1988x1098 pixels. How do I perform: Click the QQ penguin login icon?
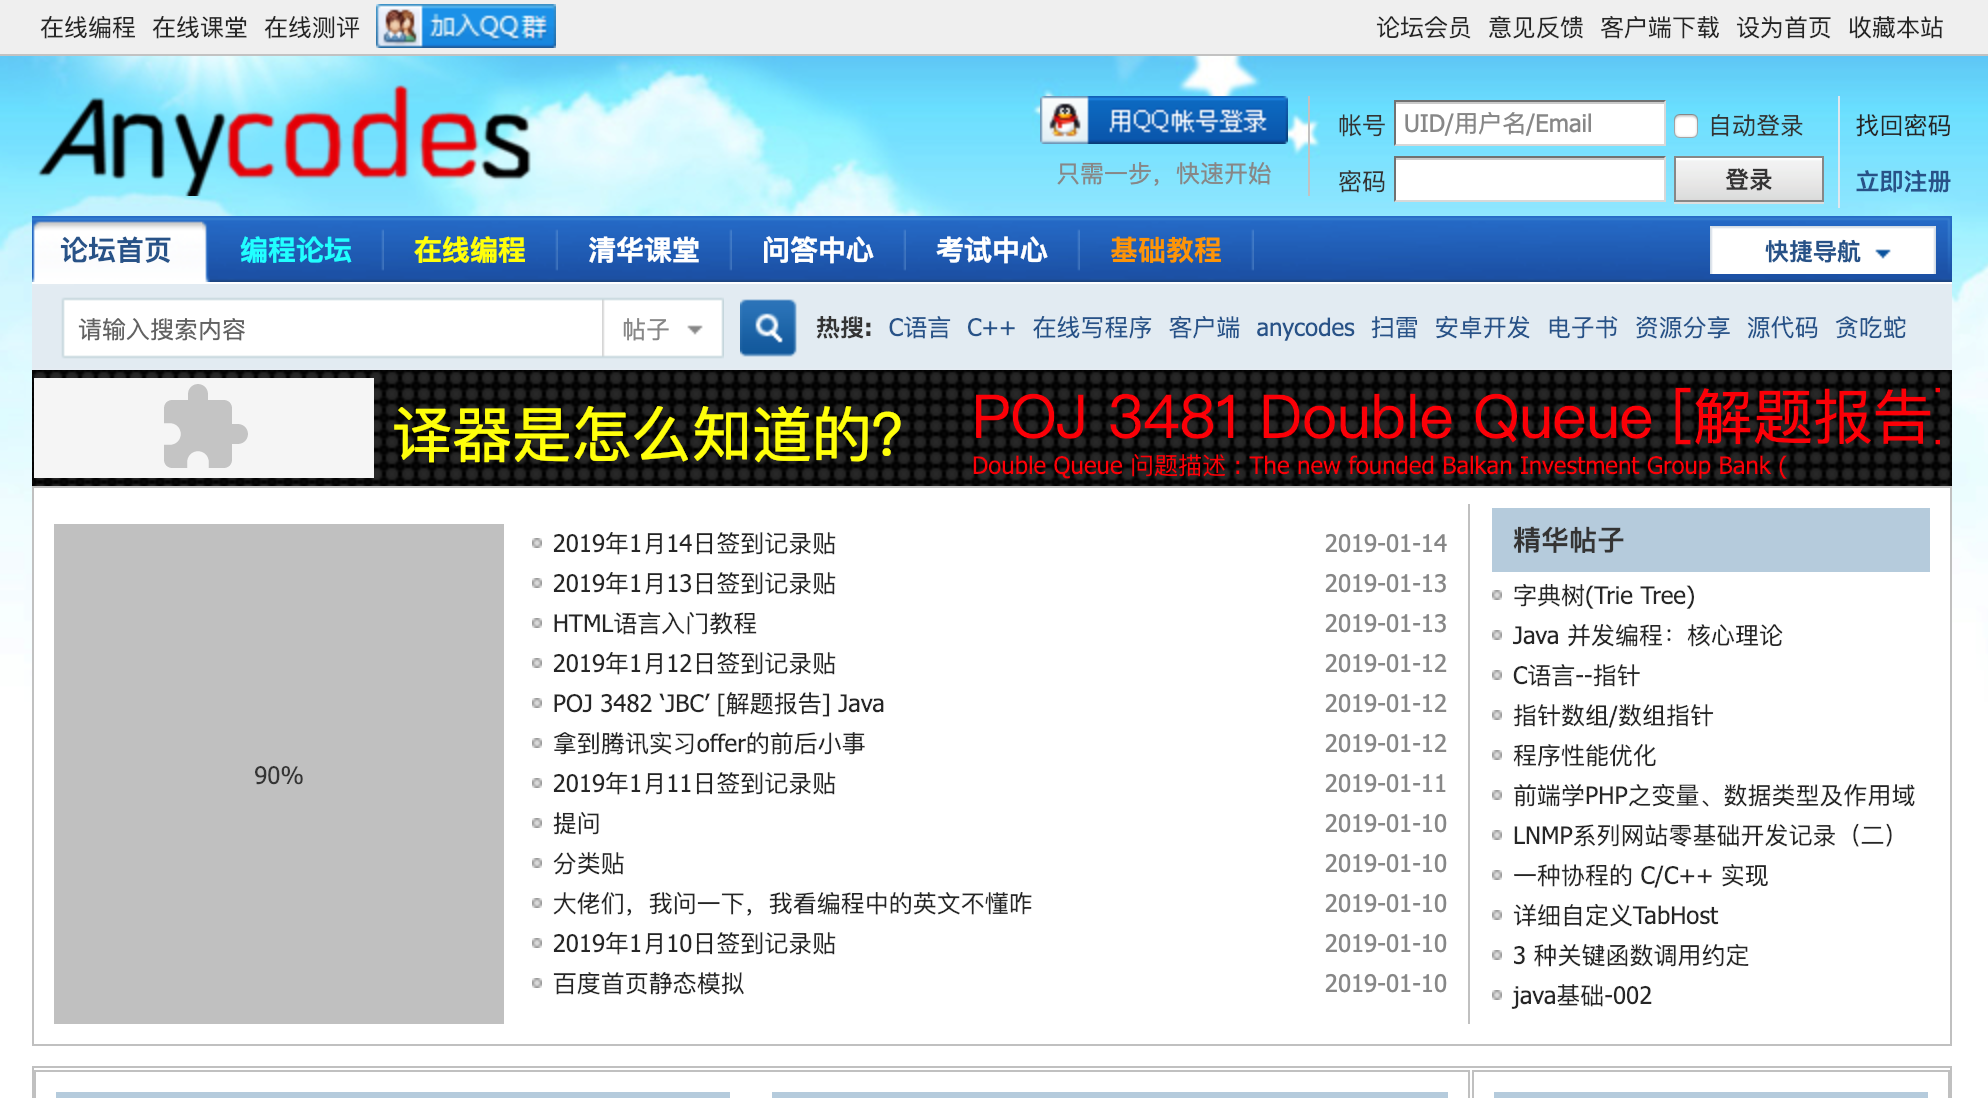(1066, 121)
